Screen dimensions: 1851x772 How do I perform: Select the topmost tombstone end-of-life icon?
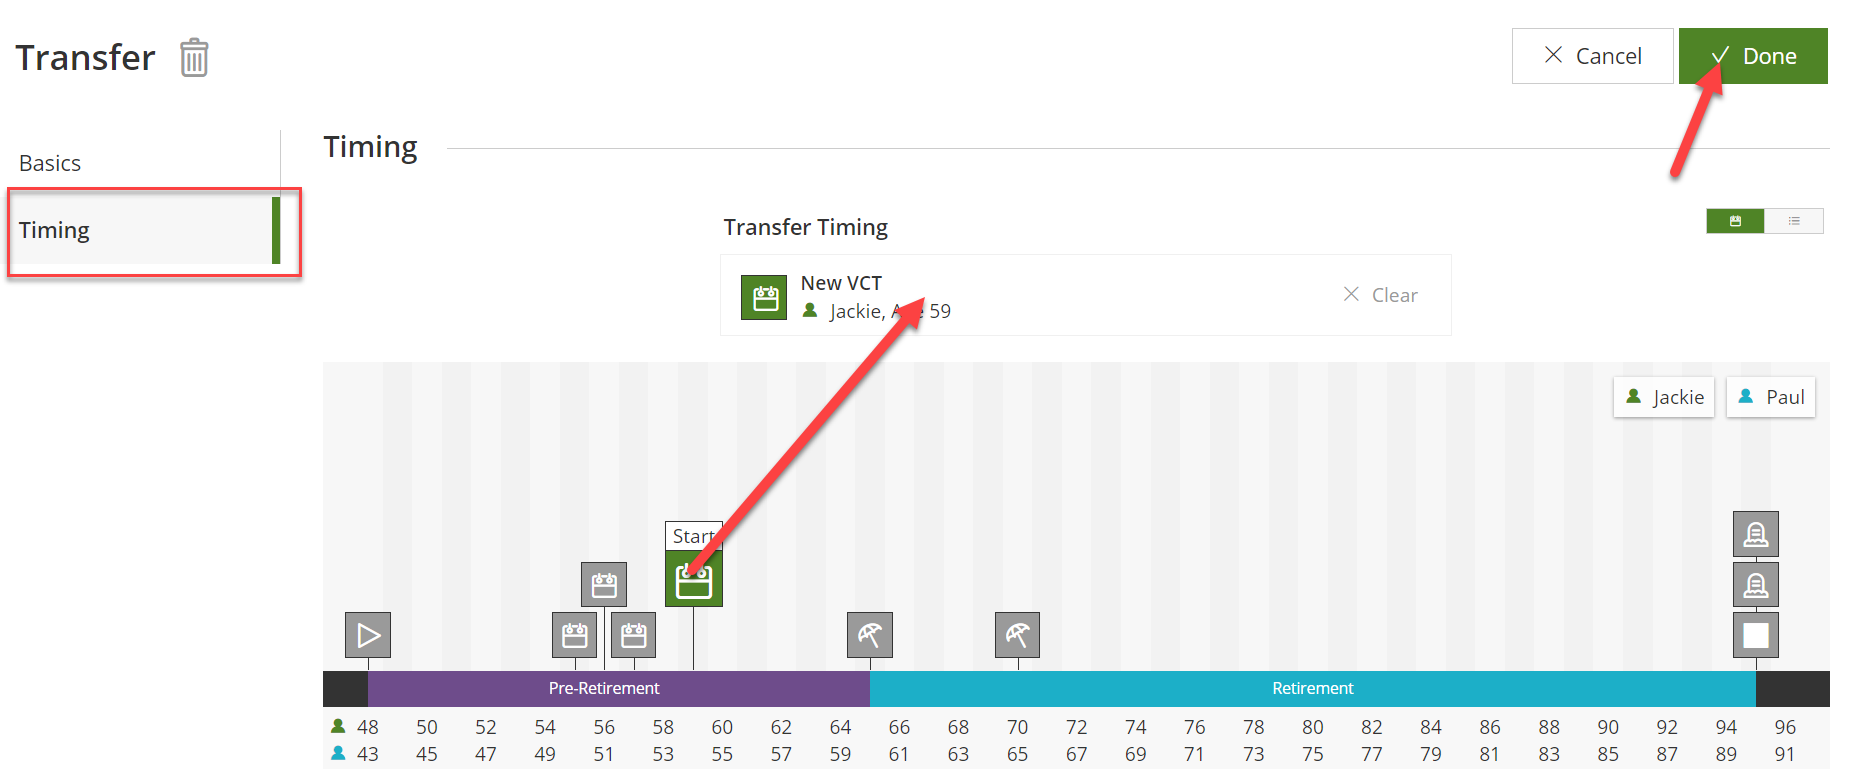coord(1756,534)
